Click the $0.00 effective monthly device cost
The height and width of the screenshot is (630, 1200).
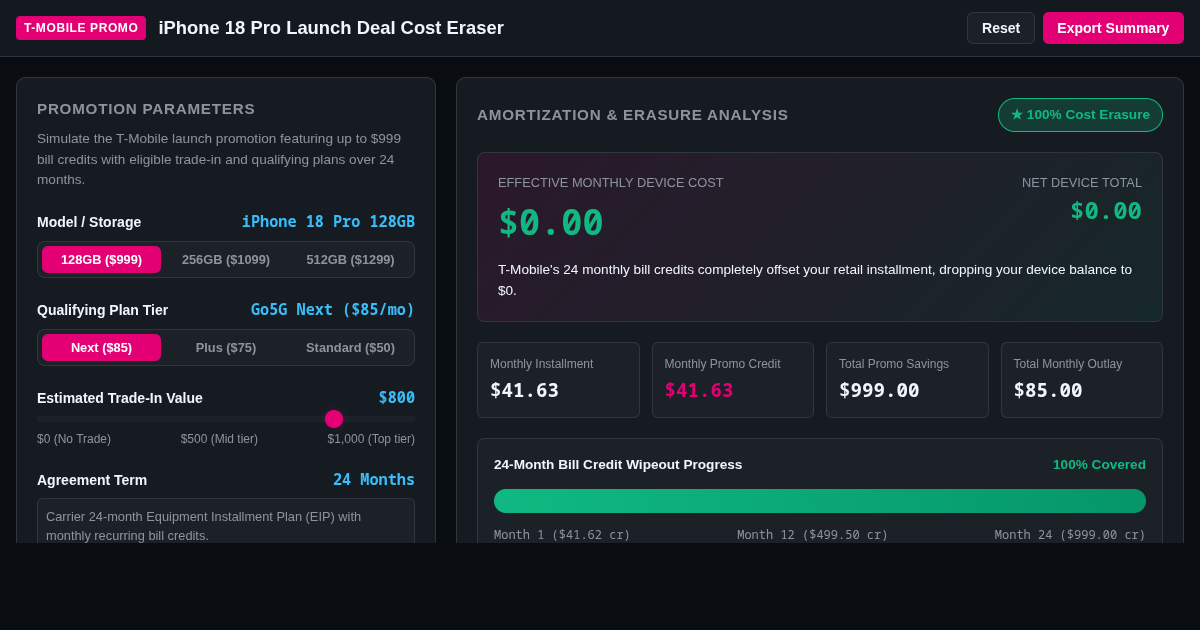pos(551,222)
